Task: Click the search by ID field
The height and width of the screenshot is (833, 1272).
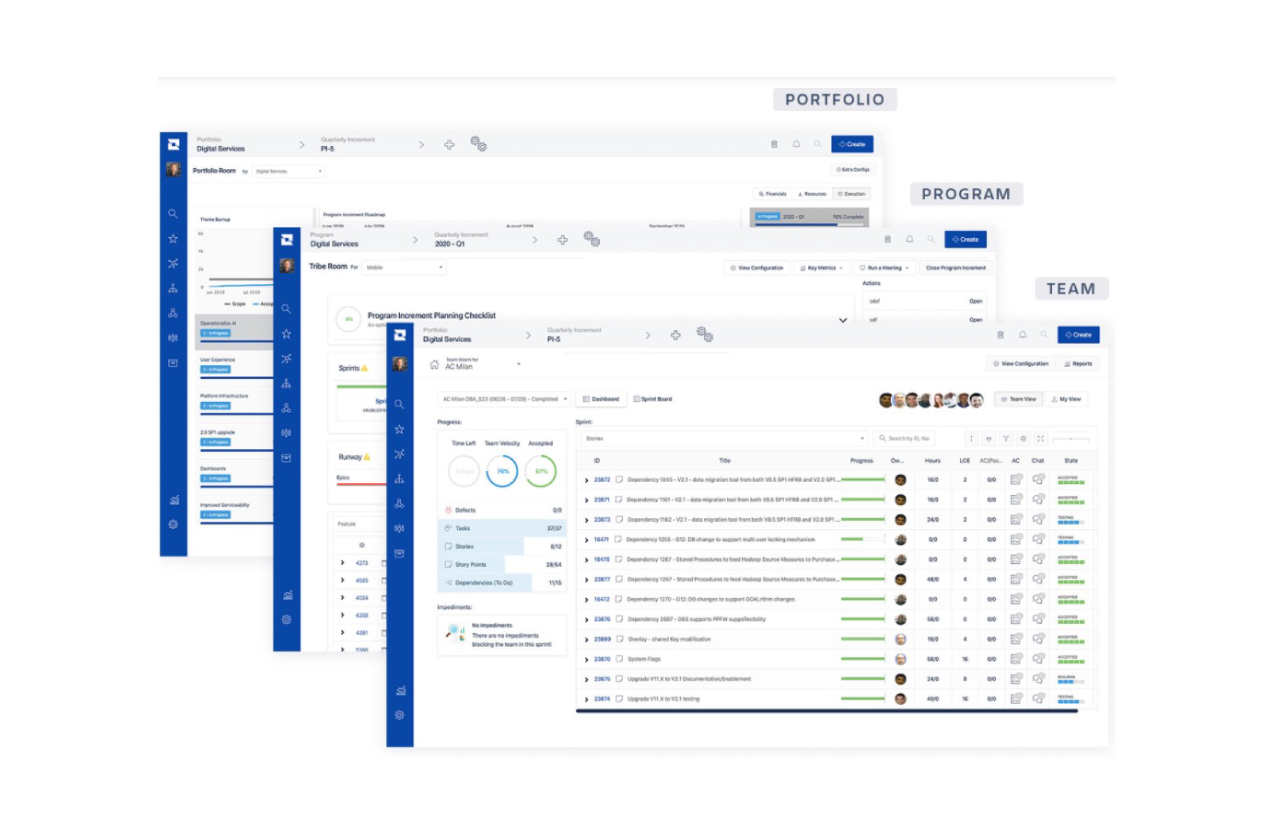Action: 905,438
